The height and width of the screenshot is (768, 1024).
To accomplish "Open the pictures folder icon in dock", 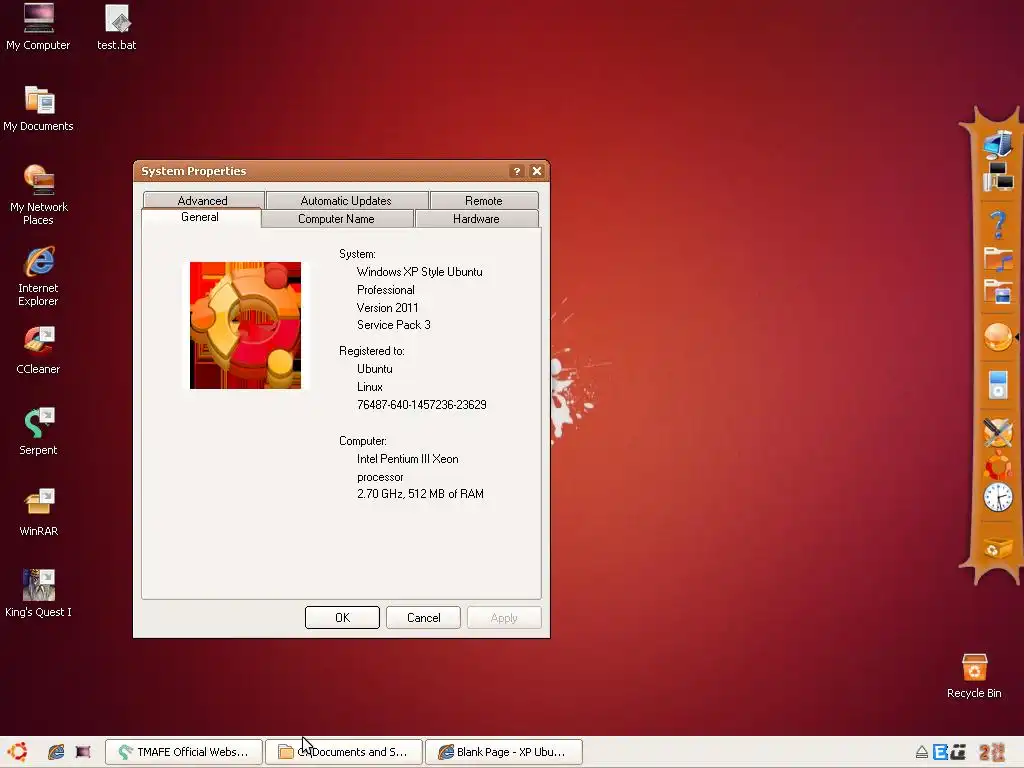I will click(x=998, y=292).
